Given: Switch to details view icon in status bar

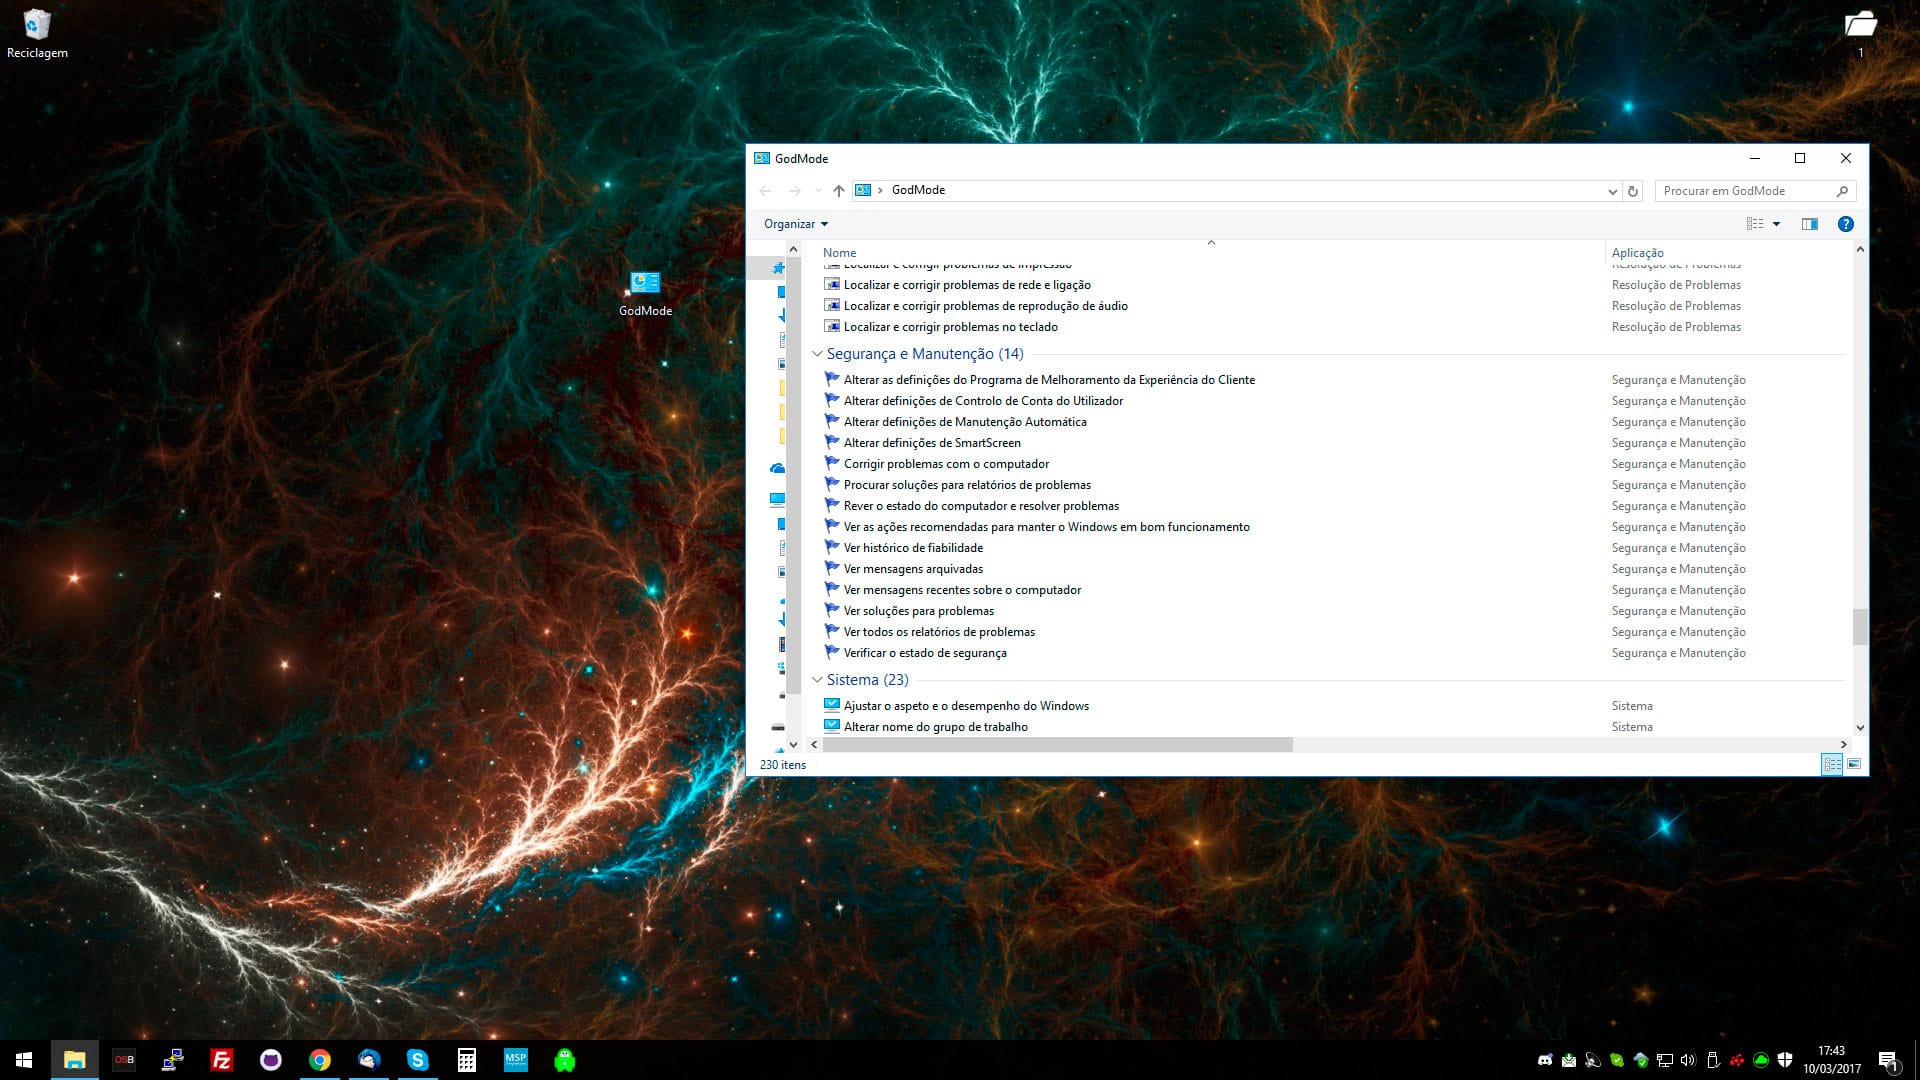Looking at the screenshot, I should [x=1832, y=765].
